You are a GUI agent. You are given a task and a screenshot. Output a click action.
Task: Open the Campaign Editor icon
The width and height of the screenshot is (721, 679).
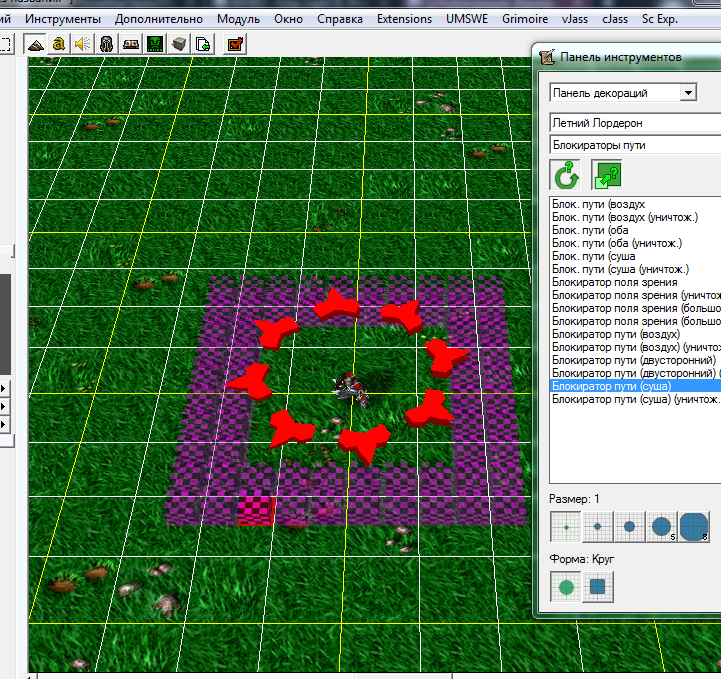[130, 43]
